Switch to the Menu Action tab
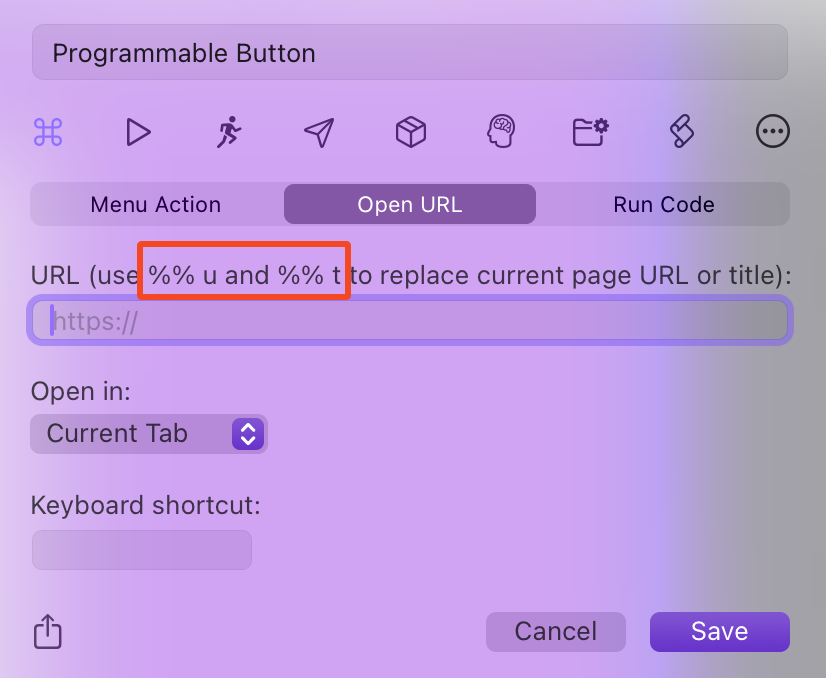Screen dimensions: 826x678 pos(156,205)
